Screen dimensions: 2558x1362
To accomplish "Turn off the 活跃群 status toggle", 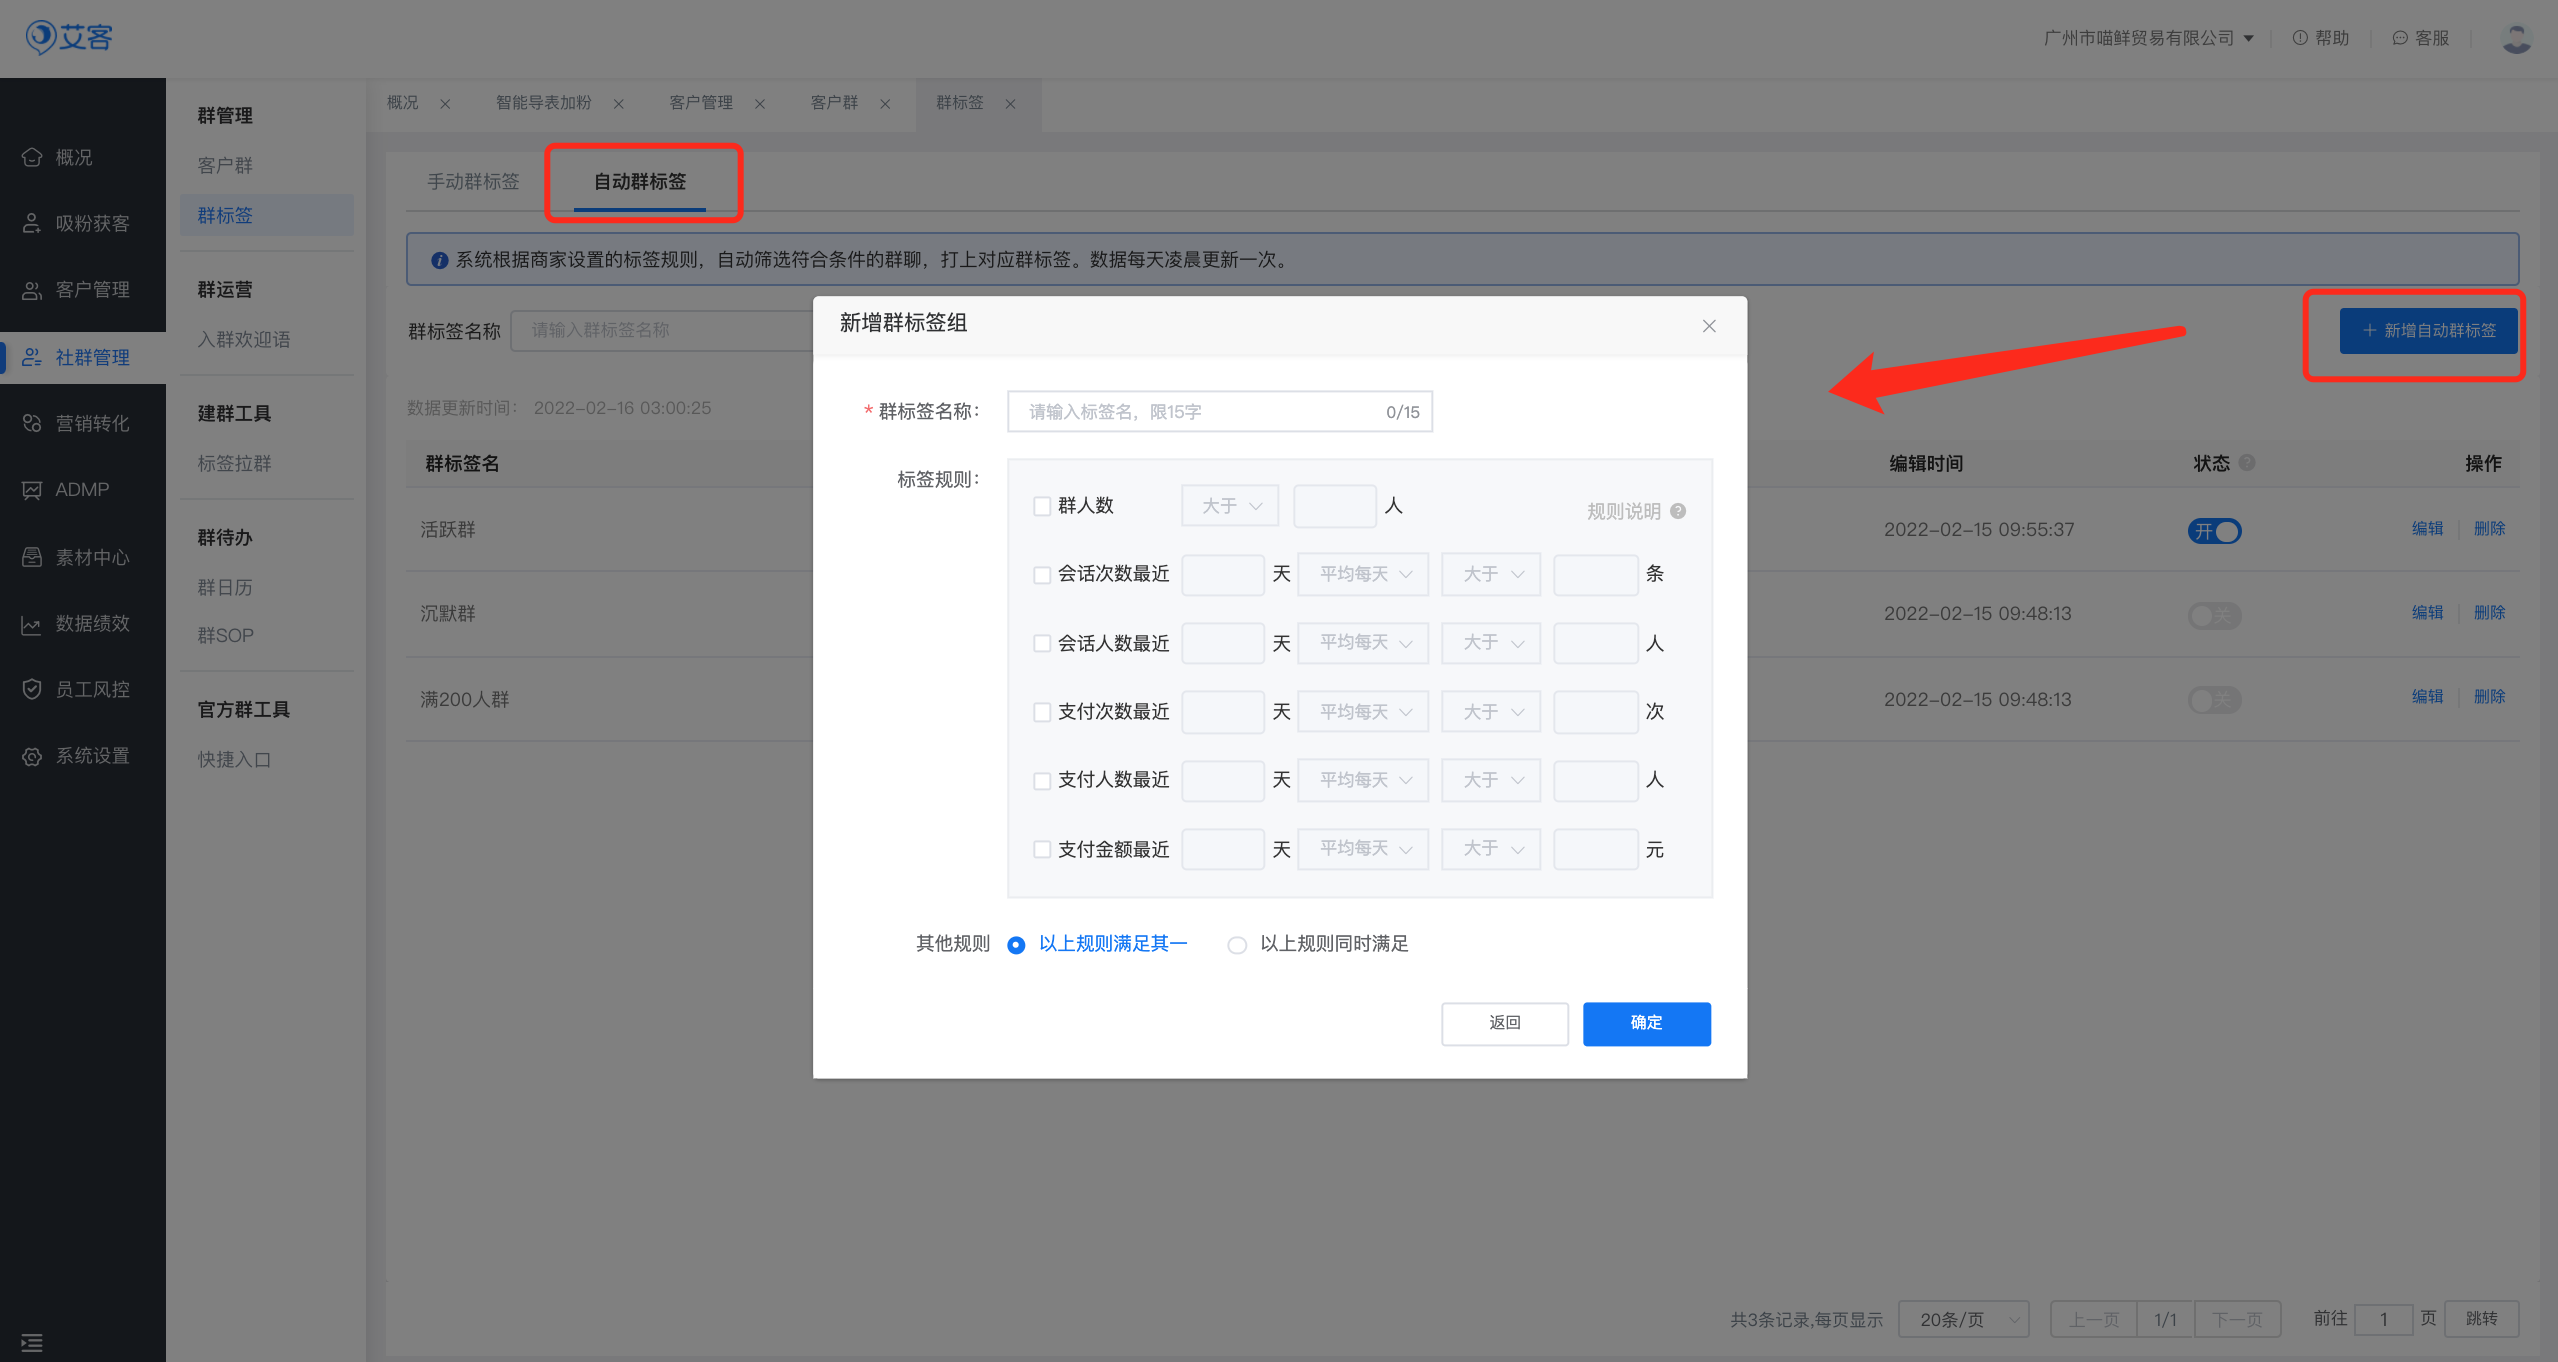I will (x=2215, y=531).
